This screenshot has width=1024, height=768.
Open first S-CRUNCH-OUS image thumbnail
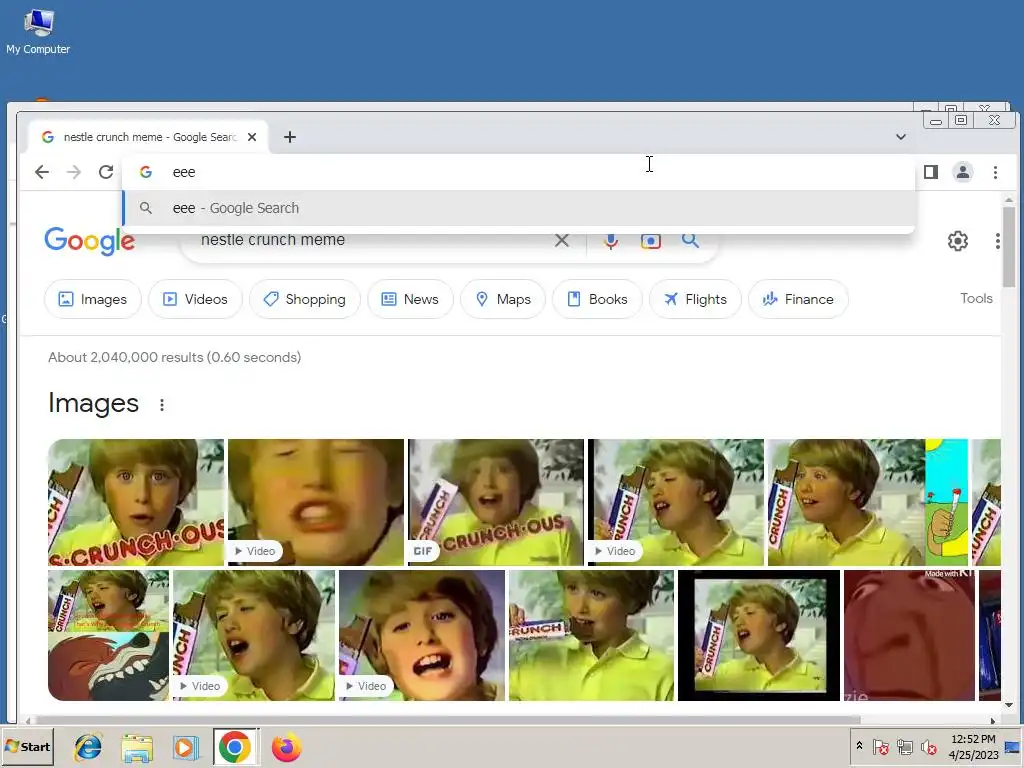pyautogui.click(x=136, y=502)
